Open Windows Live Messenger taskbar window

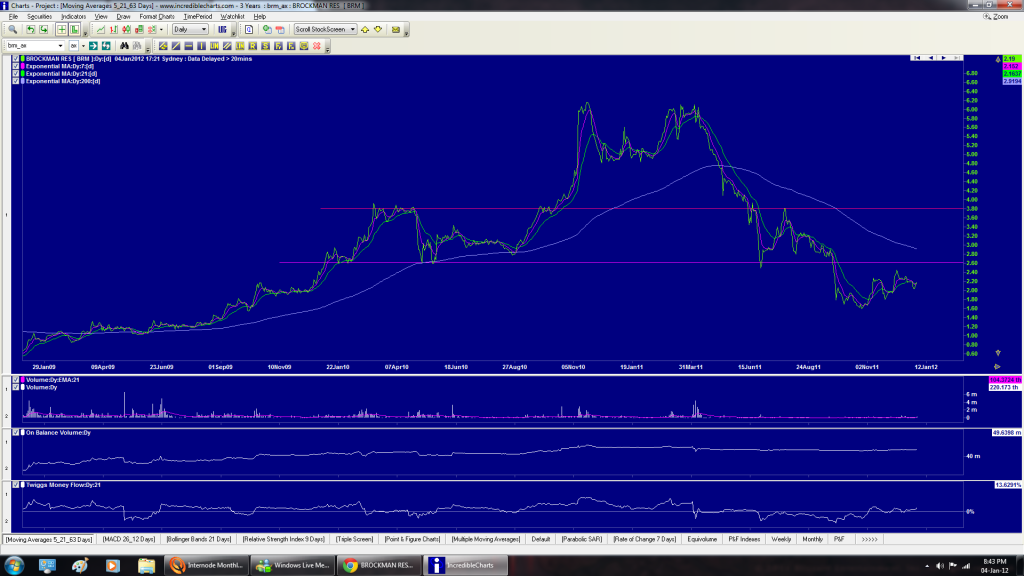[292, 566]
